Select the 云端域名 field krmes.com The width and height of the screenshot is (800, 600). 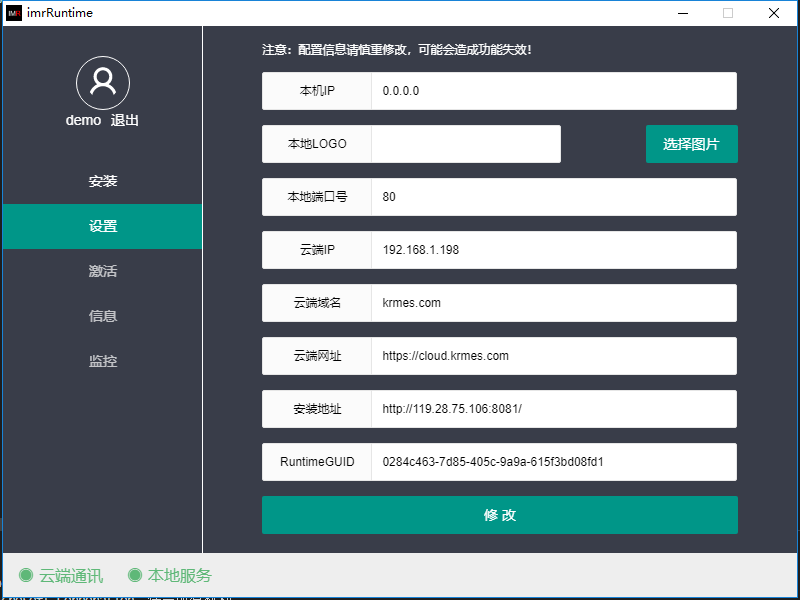pos(553,303)
